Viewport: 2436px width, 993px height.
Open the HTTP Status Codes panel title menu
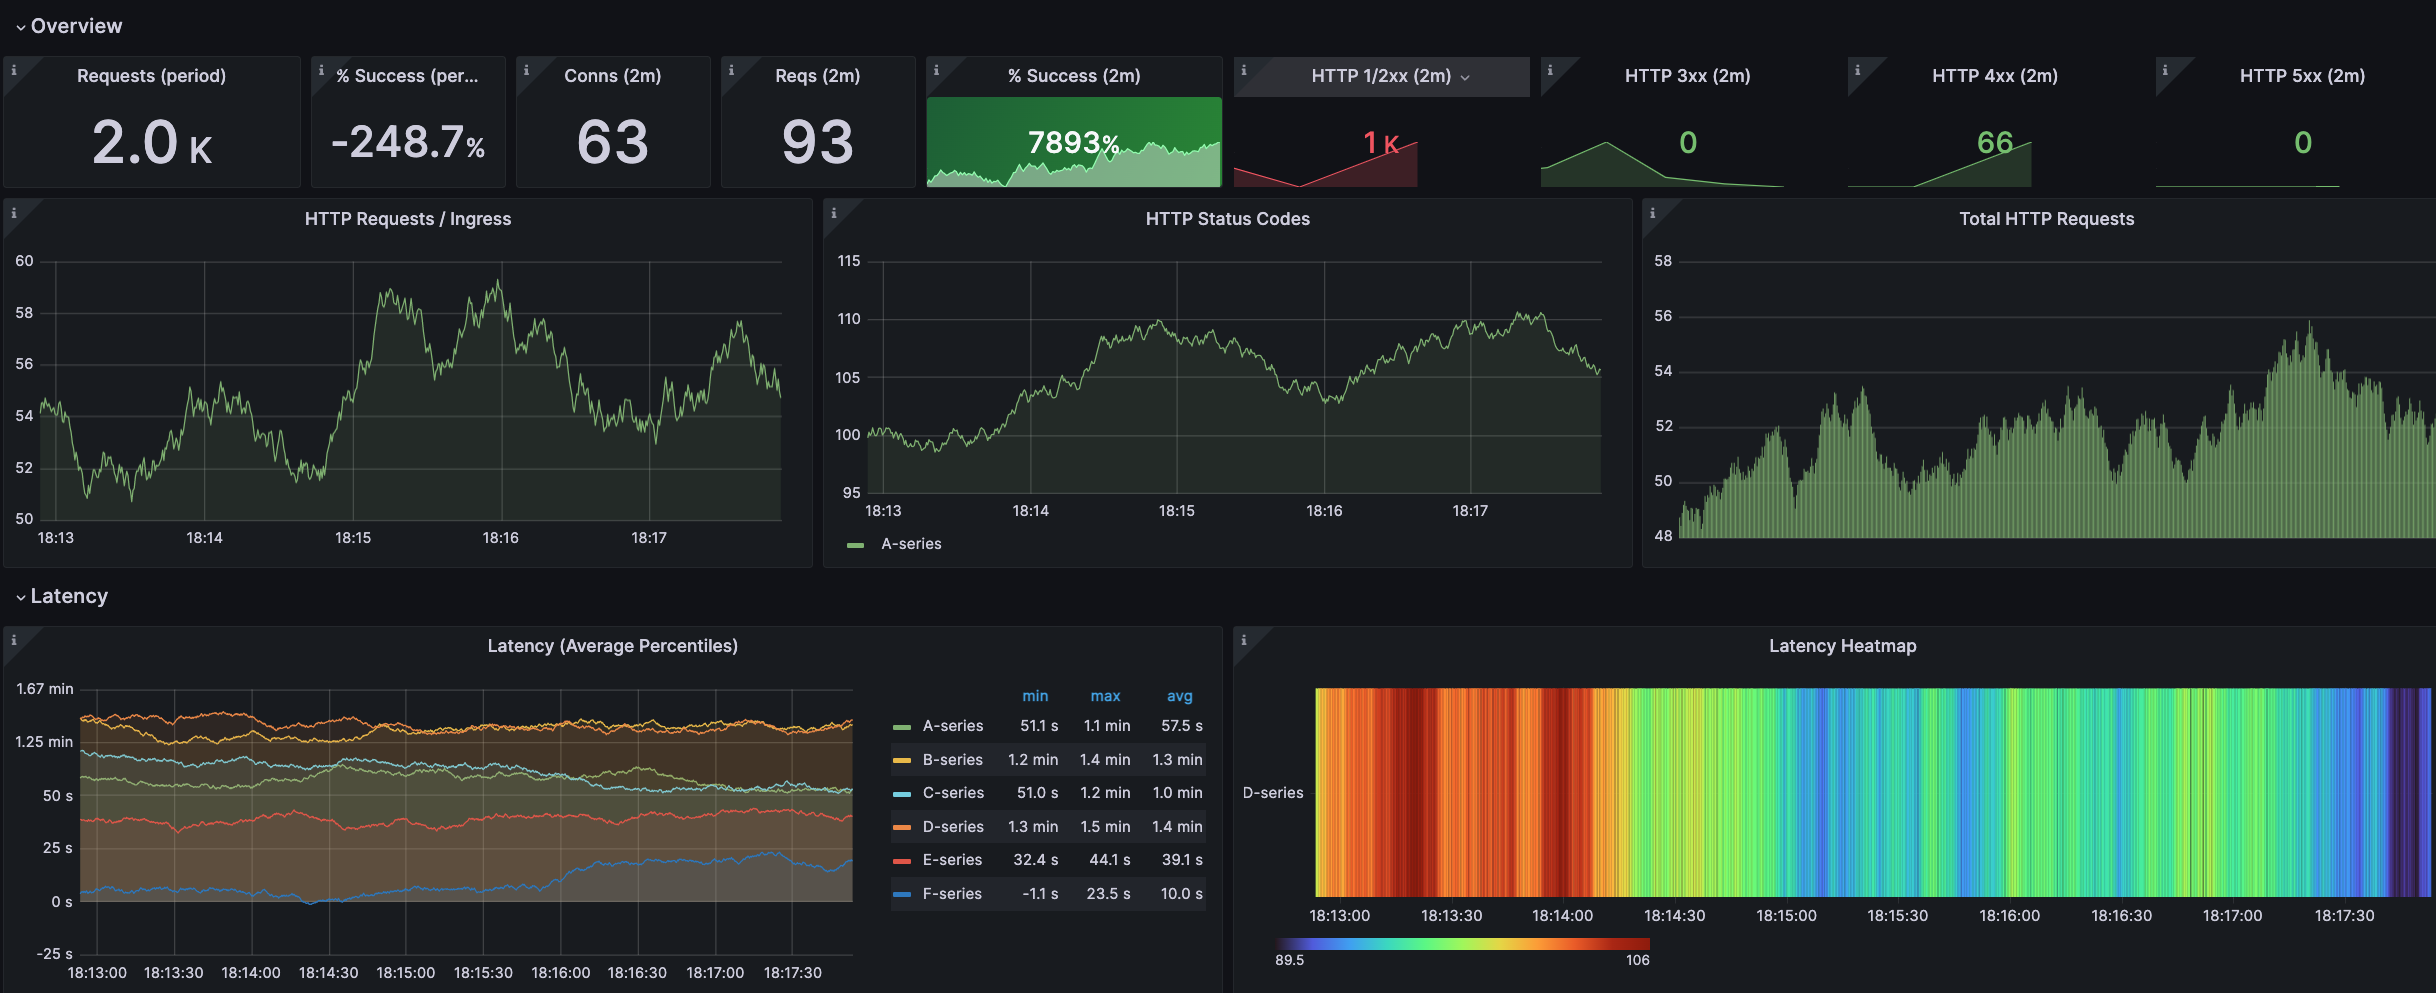click(x=1228, y=218)
